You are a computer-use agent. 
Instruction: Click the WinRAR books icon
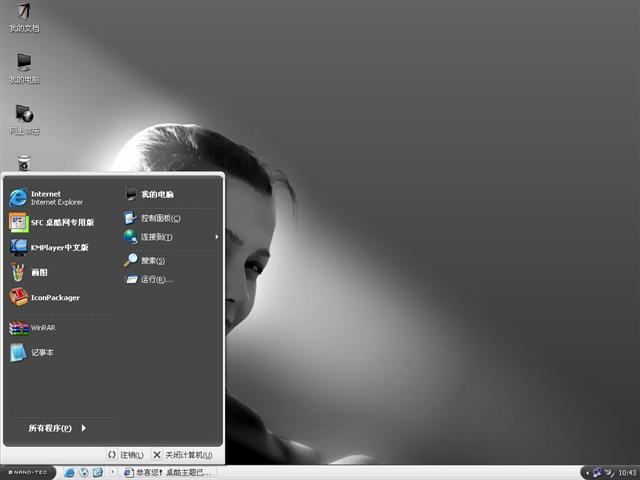[19, 328]
